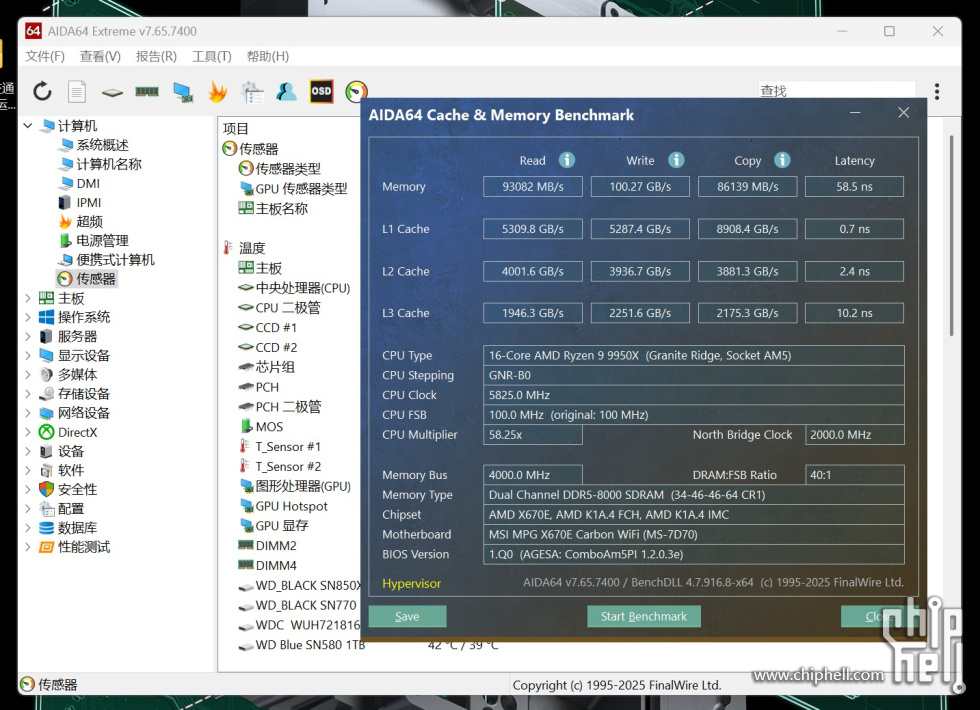The width and height of the screenshot is (980, 710).
Task: Expand the DirectX tree node
Action: tap(28, 432)
